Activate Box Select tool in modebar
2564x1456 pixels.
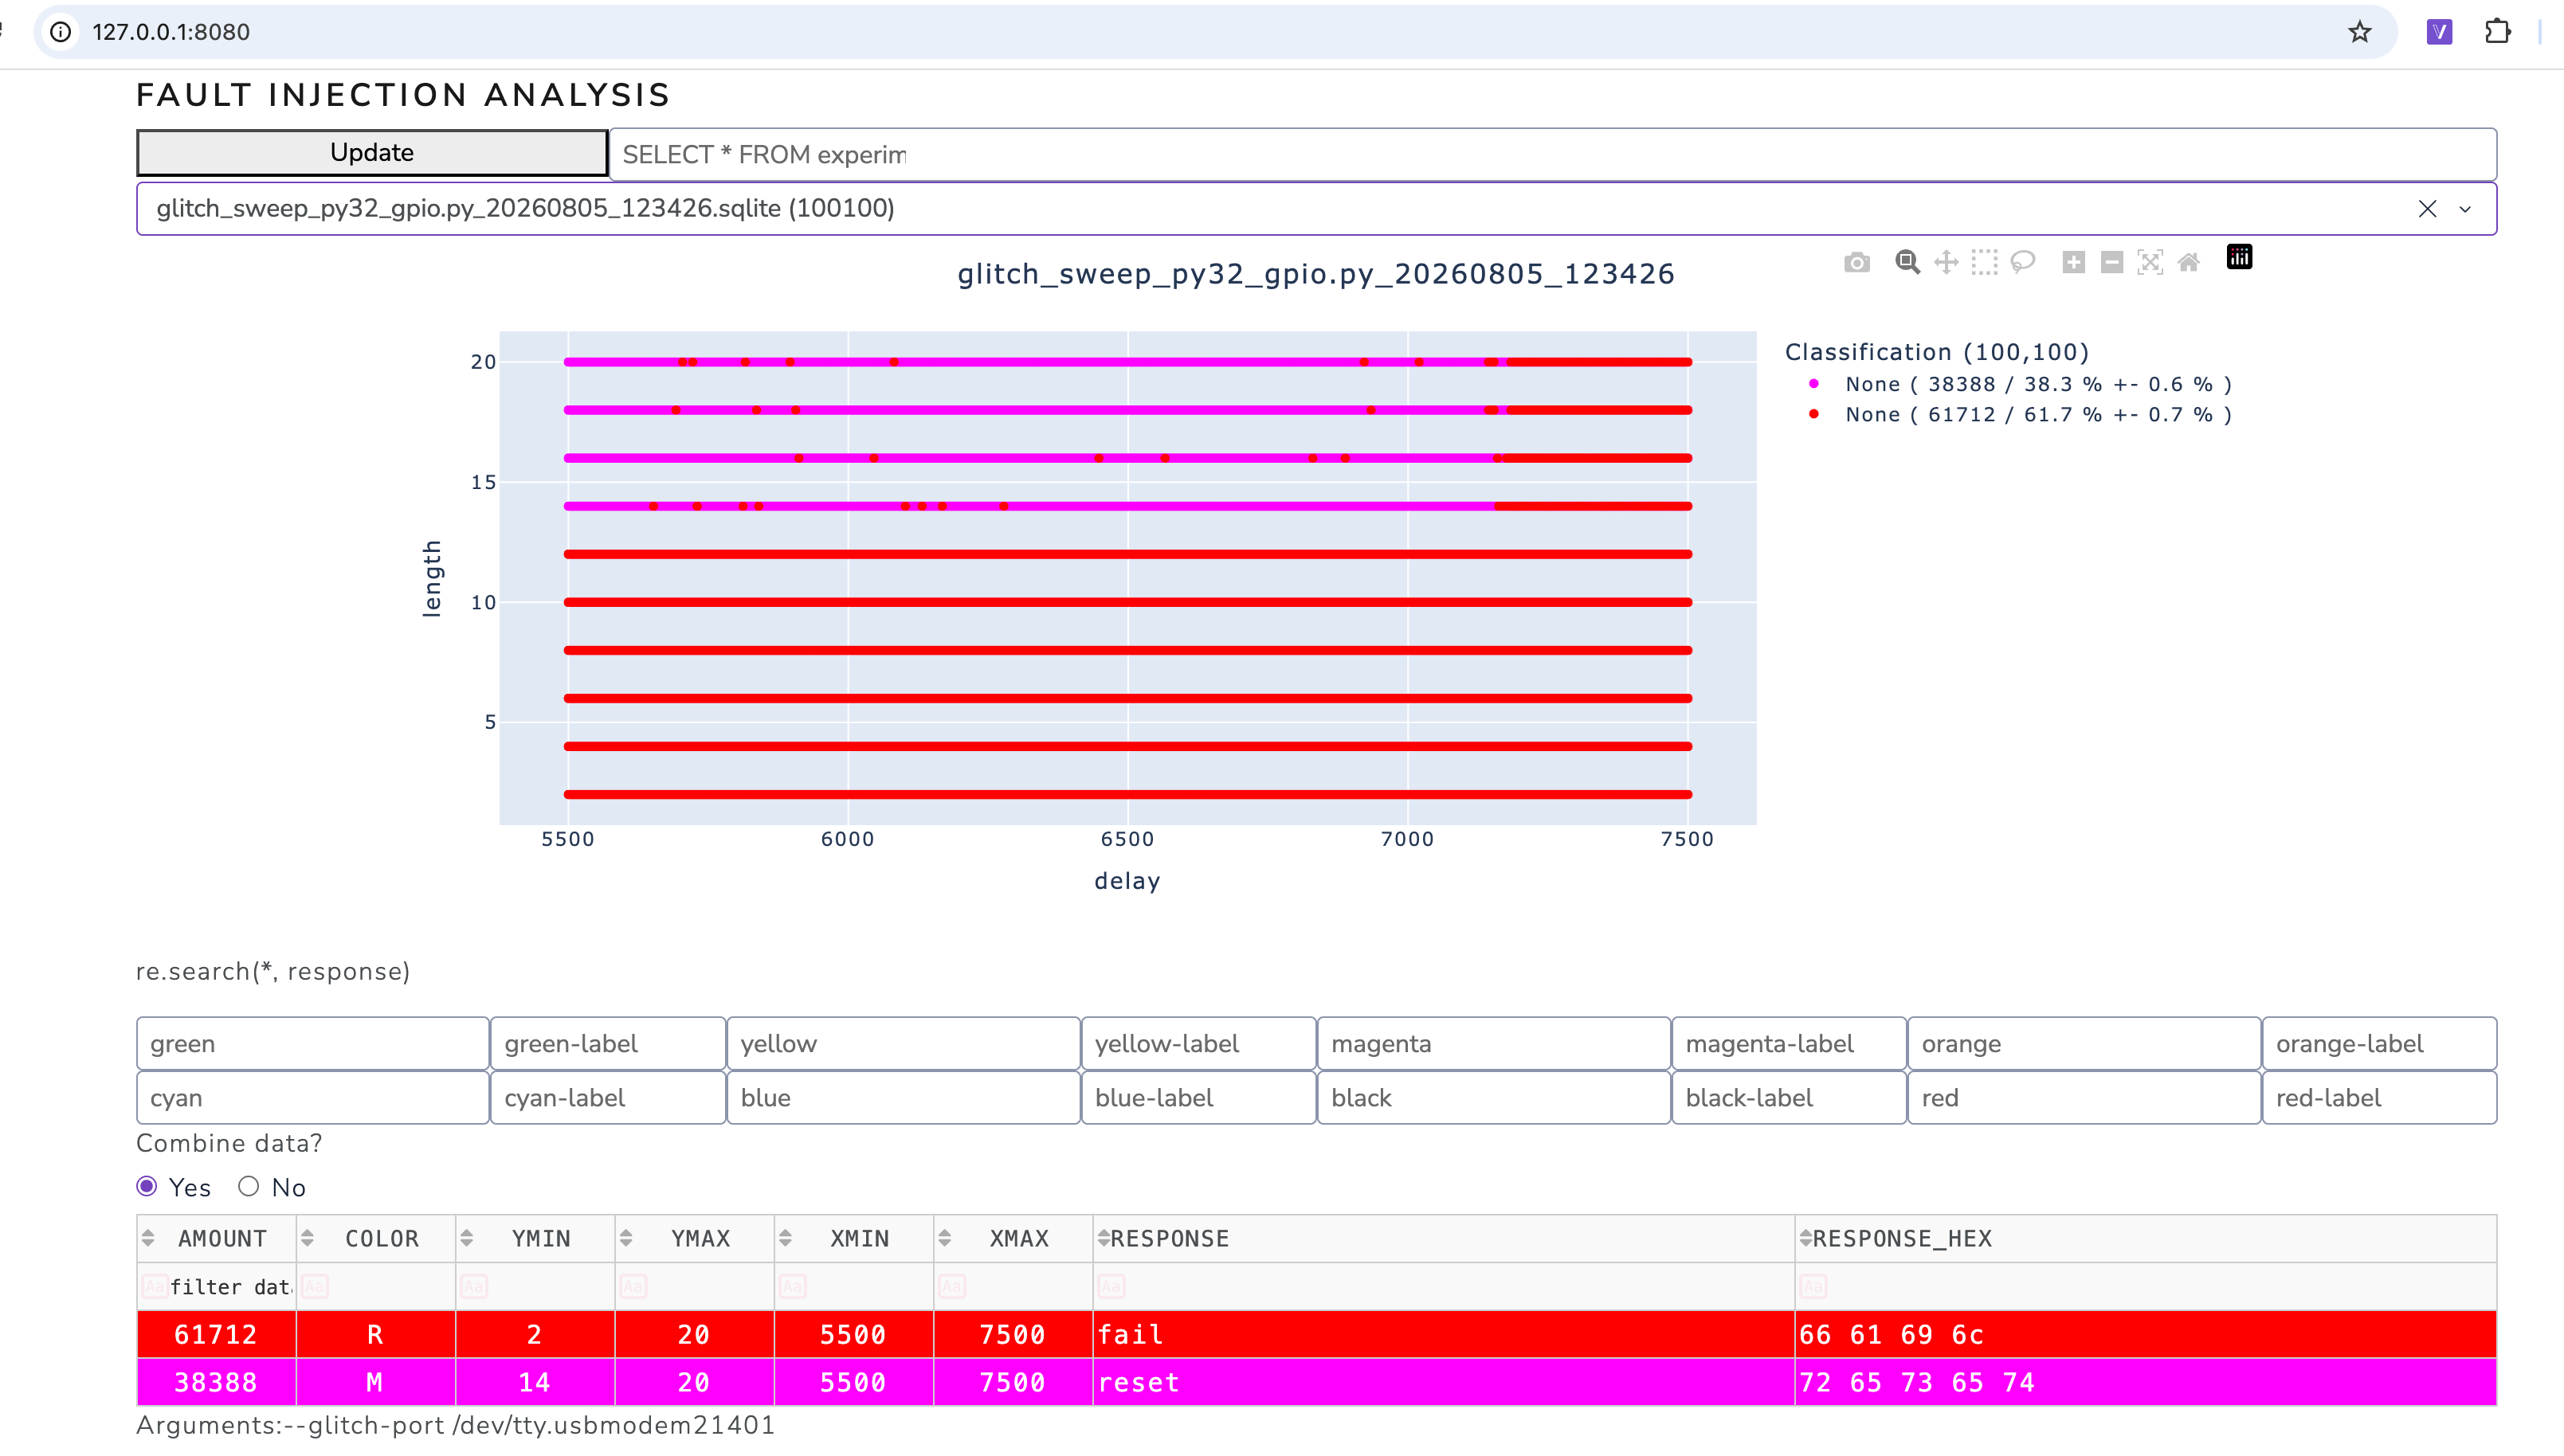[1985, 262]
